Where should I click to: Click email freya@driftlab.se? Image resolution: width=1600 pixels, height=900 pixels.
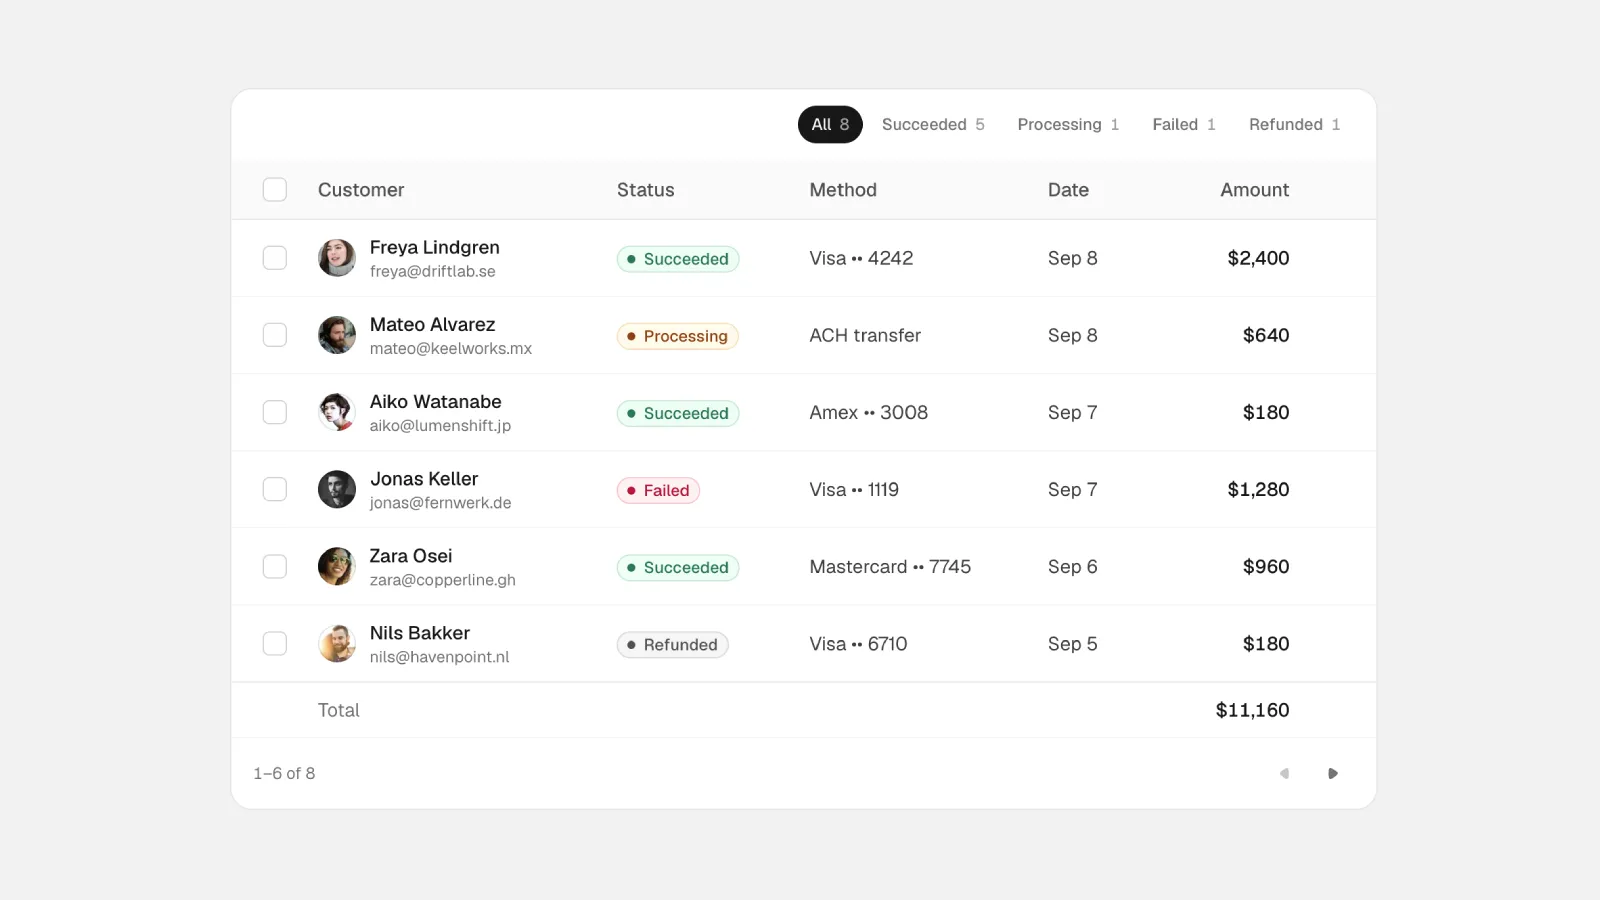pos(433,272)
